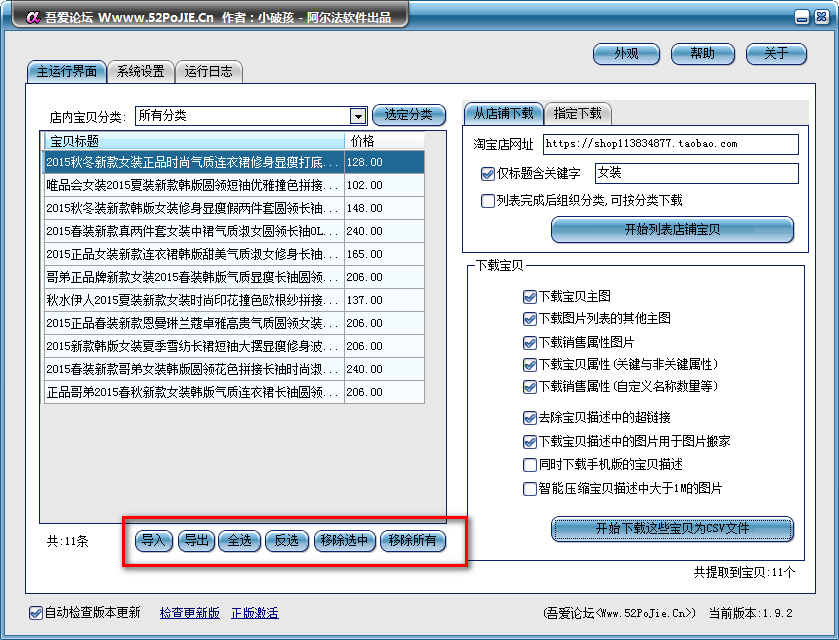The image size is (839, 640).
Task: Select row 2015正品女装新款连衣裙韩版甜美
Action: [x=234, y=254]
